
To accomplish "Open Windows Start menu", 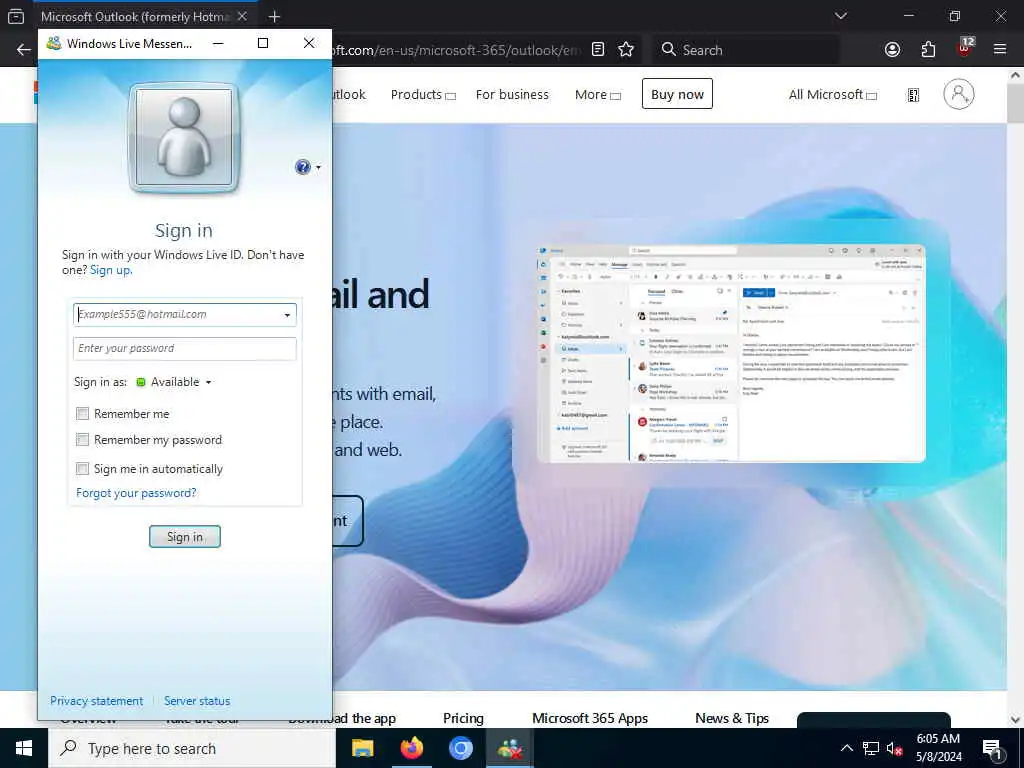I will coord(24,748).
